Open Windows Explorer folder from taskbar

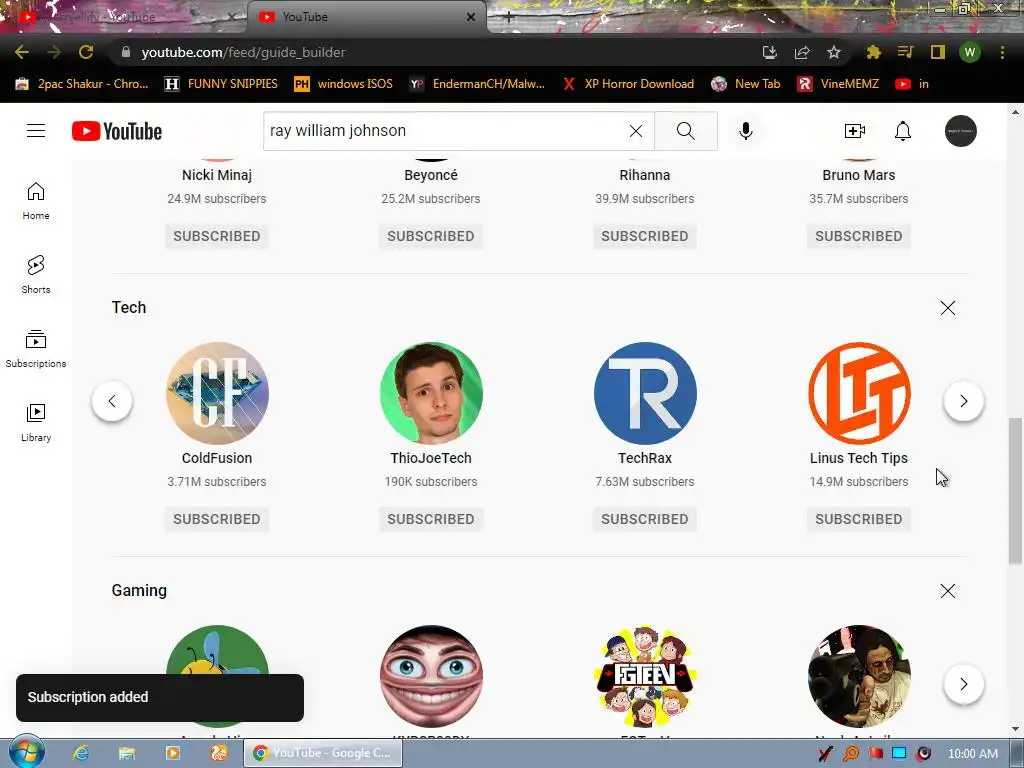(x=127, y=753)
